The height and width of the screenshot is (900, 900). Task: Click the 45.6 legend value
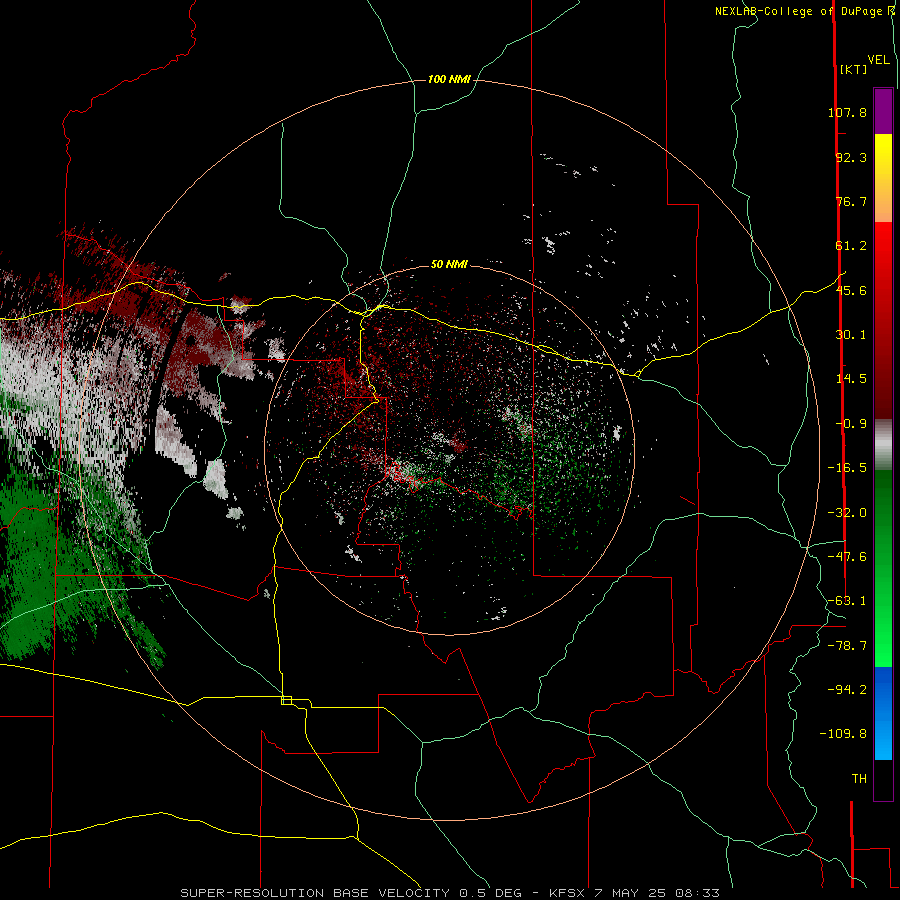851,290
